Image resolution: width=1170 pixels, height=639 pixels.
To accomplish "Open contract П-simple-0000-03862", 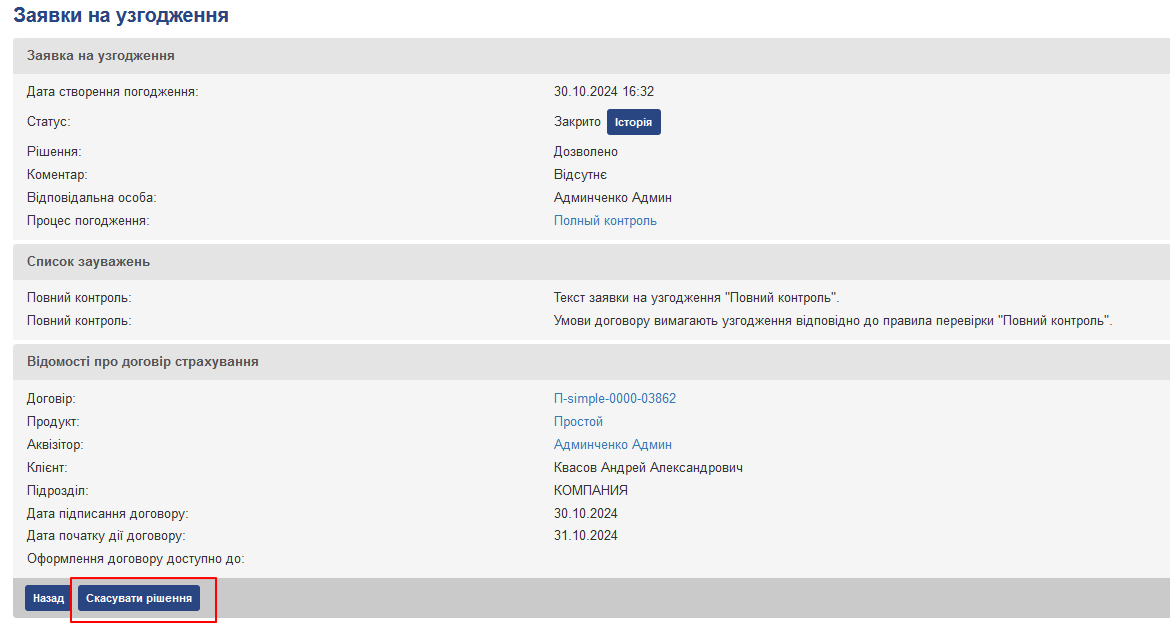I will 614,399.
